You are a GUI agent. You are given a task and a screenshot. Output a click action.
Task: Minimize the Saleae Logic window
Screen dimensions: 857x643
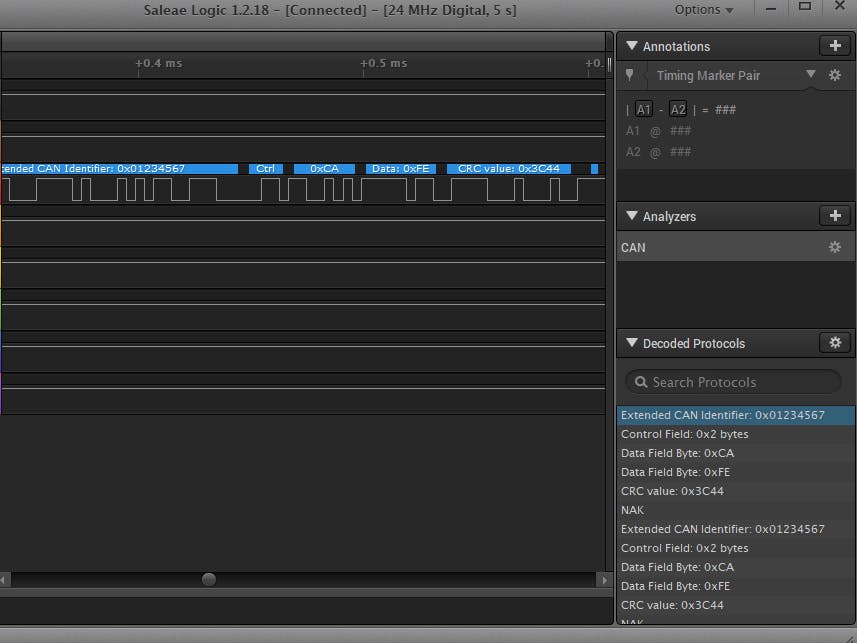pyautogui.click(x=771, y=9)
